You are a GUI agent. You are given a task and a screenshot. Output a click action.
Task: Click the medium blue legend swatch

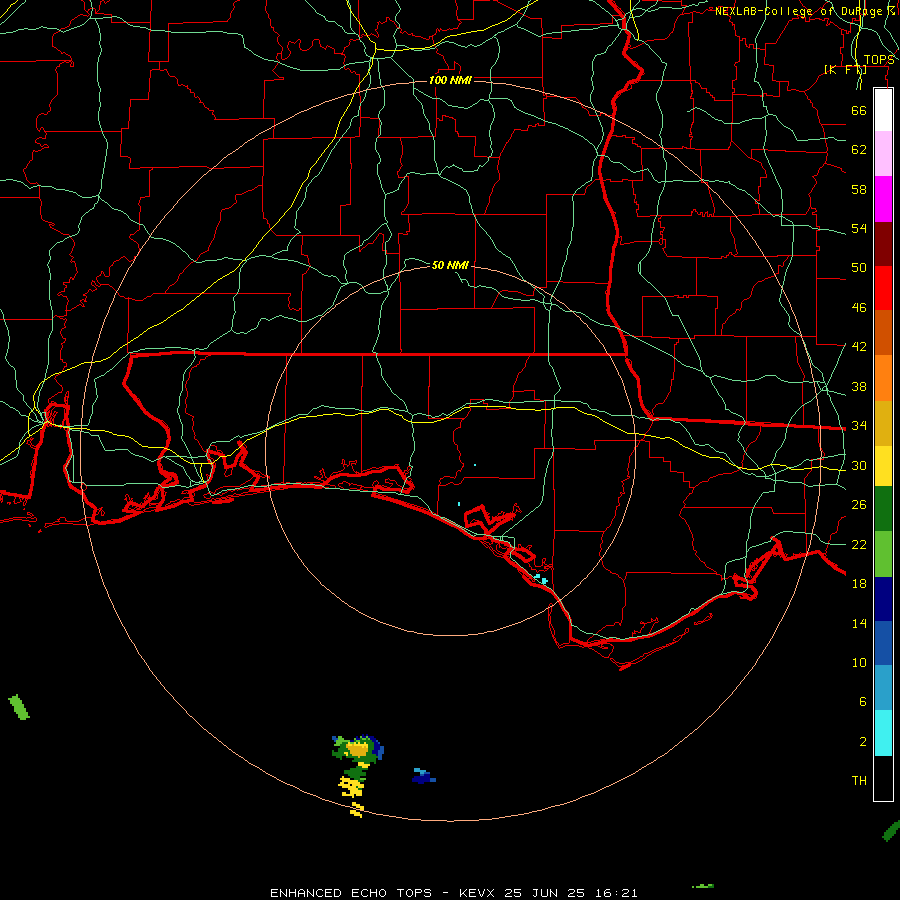pyautogui.click(x=883, y=643)
